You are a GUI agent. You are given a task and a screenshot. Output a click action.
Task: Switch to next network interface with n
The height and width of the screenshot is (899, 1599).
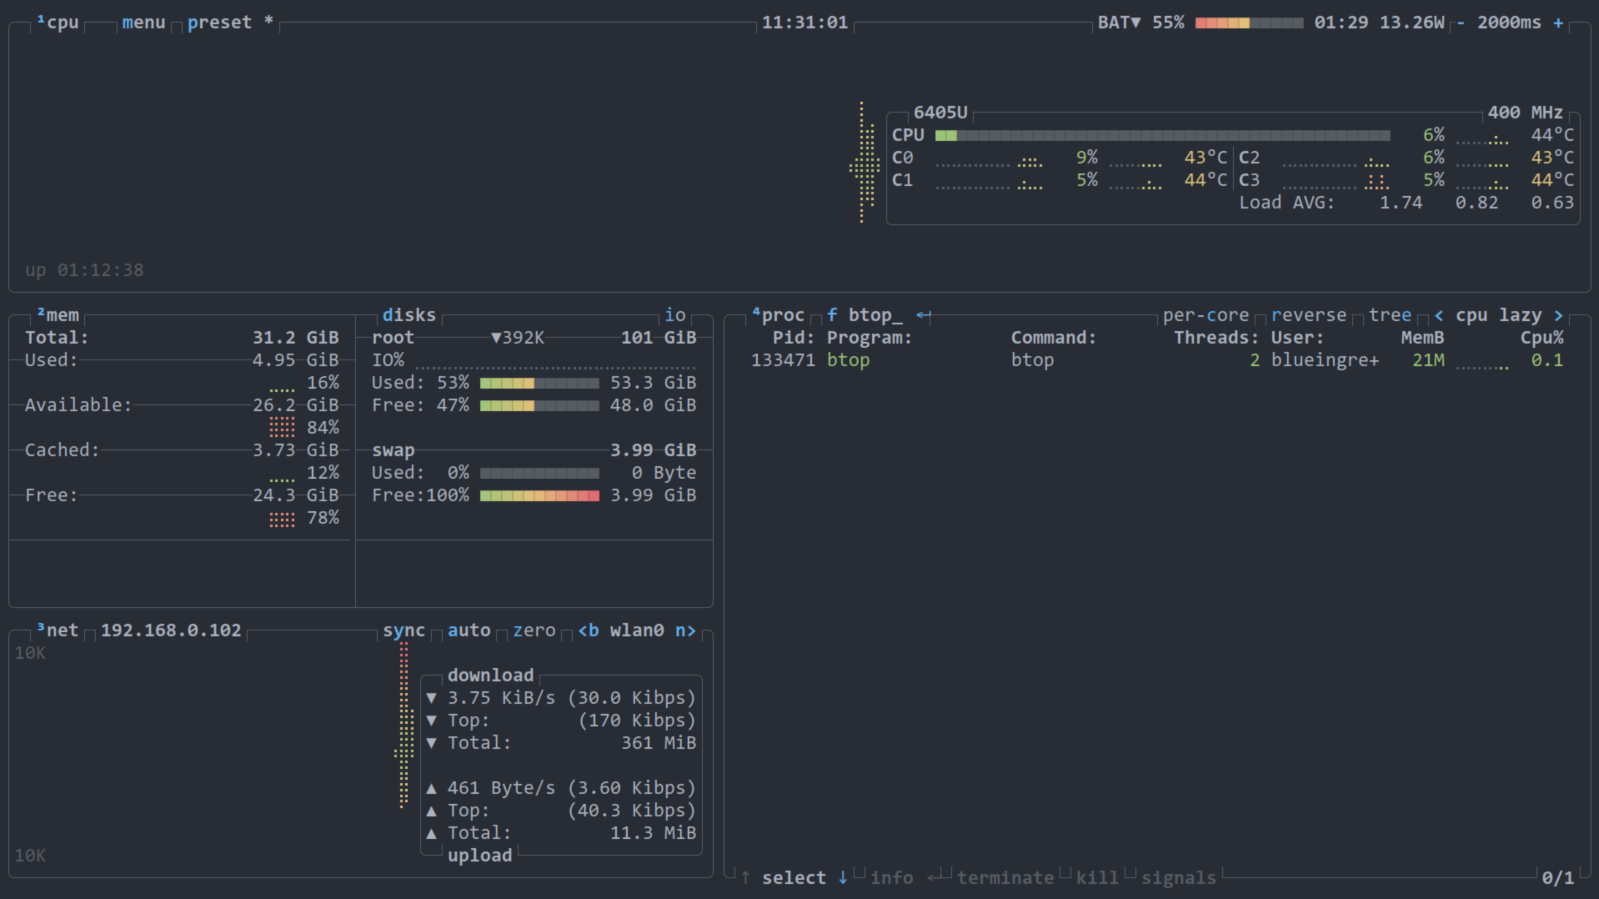pyautogui.click(x=685, y=631)
